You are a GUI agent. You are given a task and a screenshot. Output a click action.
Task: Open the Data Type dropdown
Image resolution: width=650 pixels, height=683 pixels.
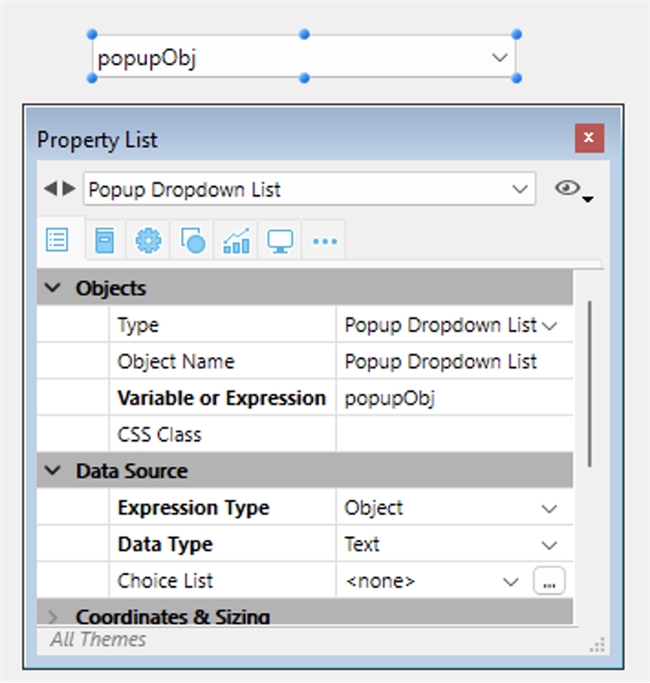pyautogui.click(x=549, y=545)
